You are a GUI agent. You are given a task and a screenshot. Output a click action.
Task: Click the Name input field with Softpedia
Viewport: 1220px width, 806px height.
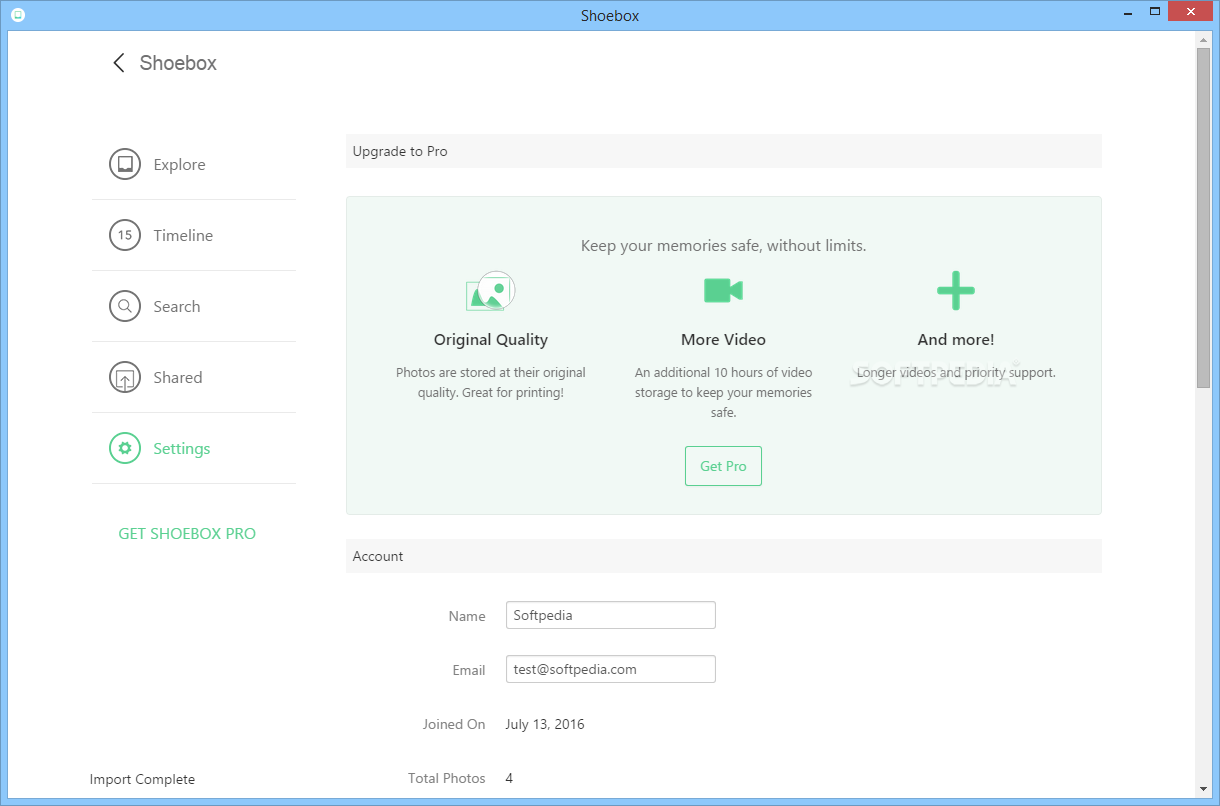(x=611, y=615)
